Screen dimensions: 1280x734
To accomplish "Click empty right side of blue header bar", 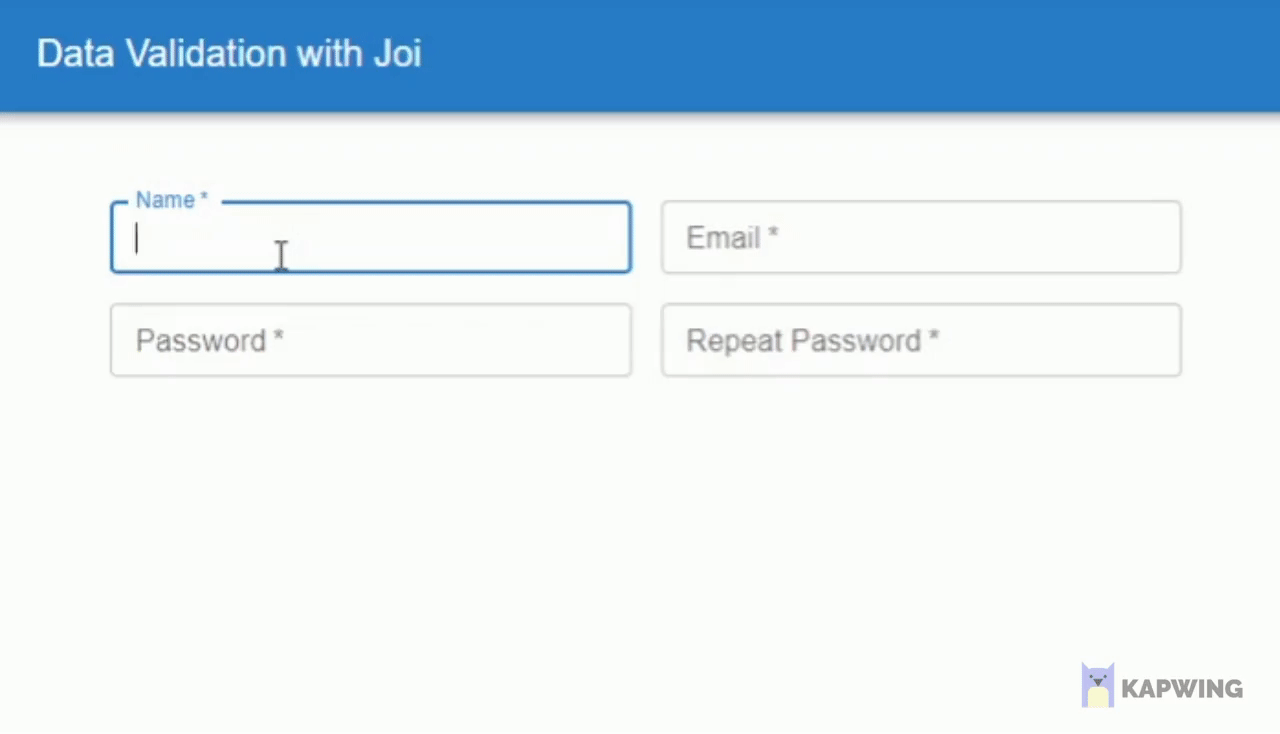I will pos(900,55).
